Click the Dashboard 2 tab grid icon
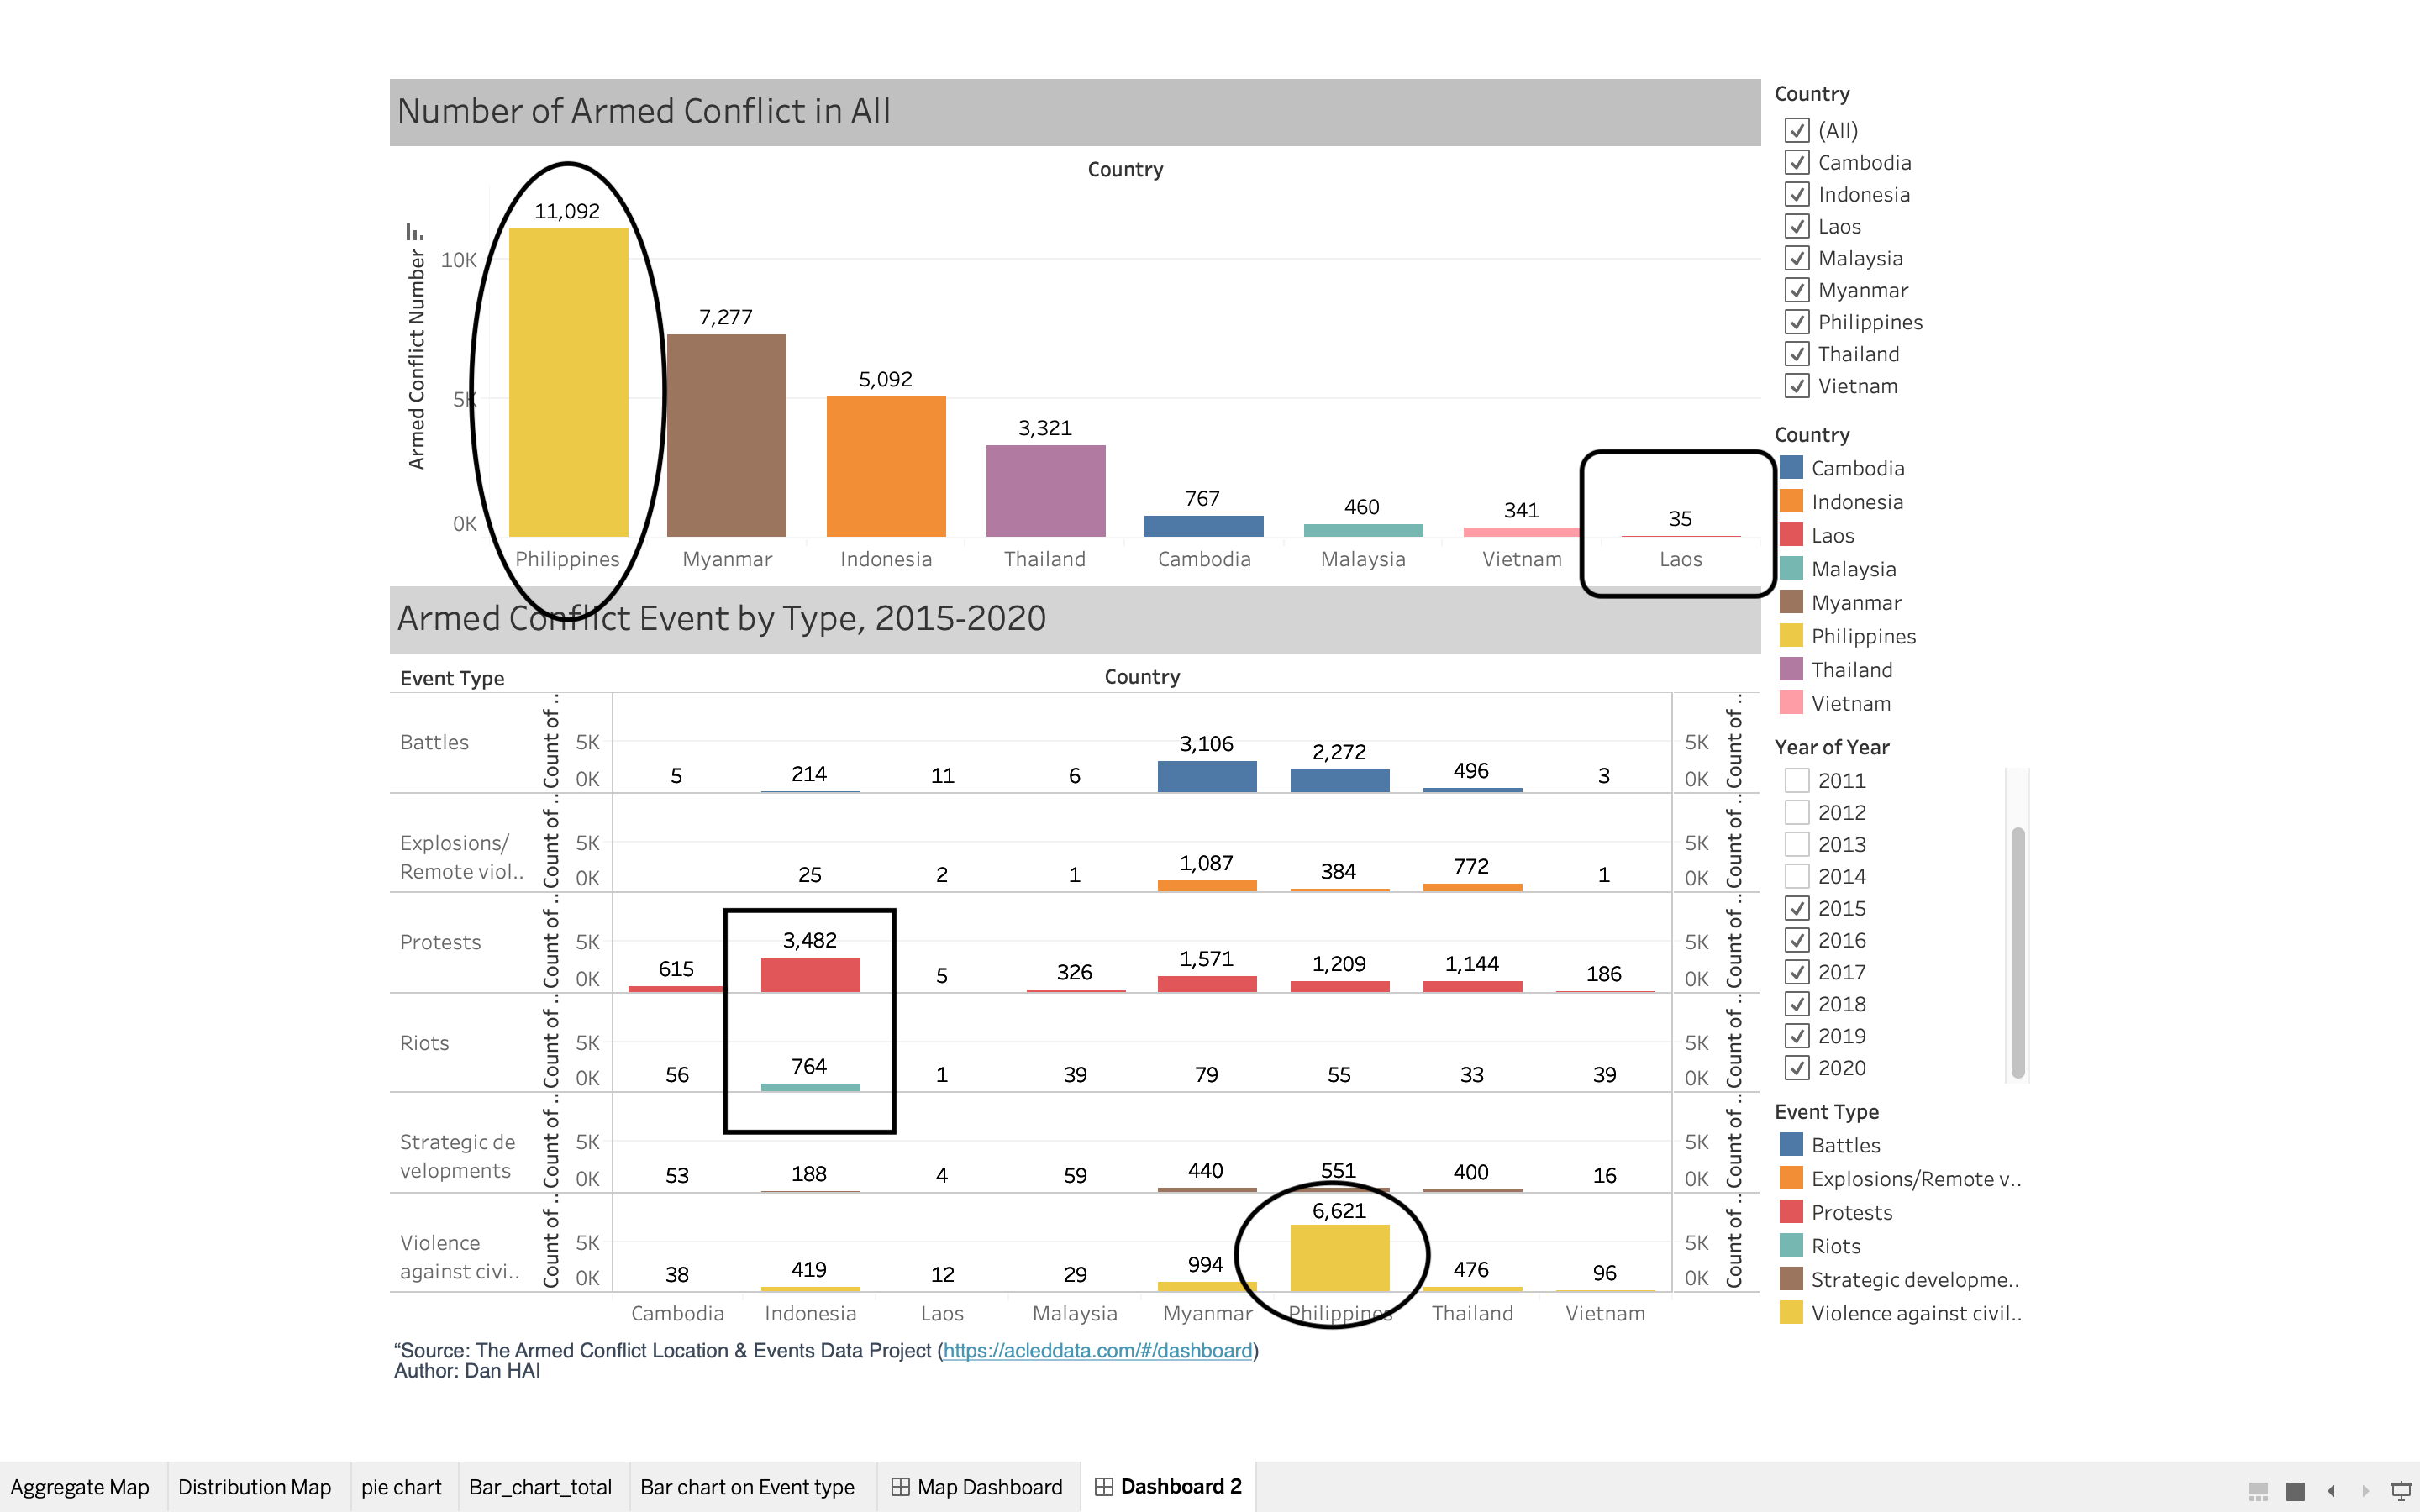The width and height of the screenshot is (2420, 1512). 1103,1487
